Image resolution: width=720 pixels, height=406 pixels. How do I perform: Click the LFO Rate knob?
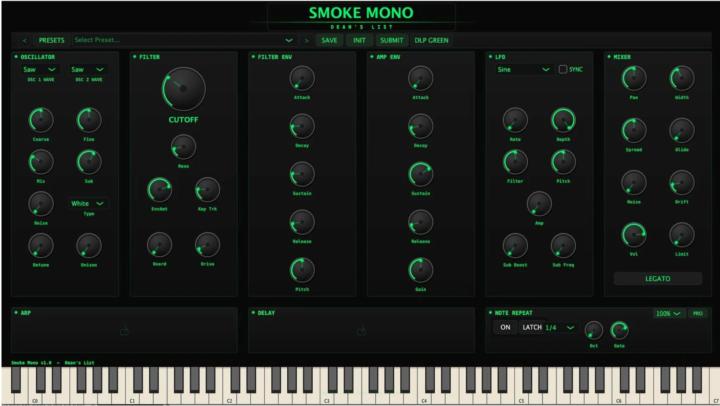pyautogui.click(x=515, y=120)
